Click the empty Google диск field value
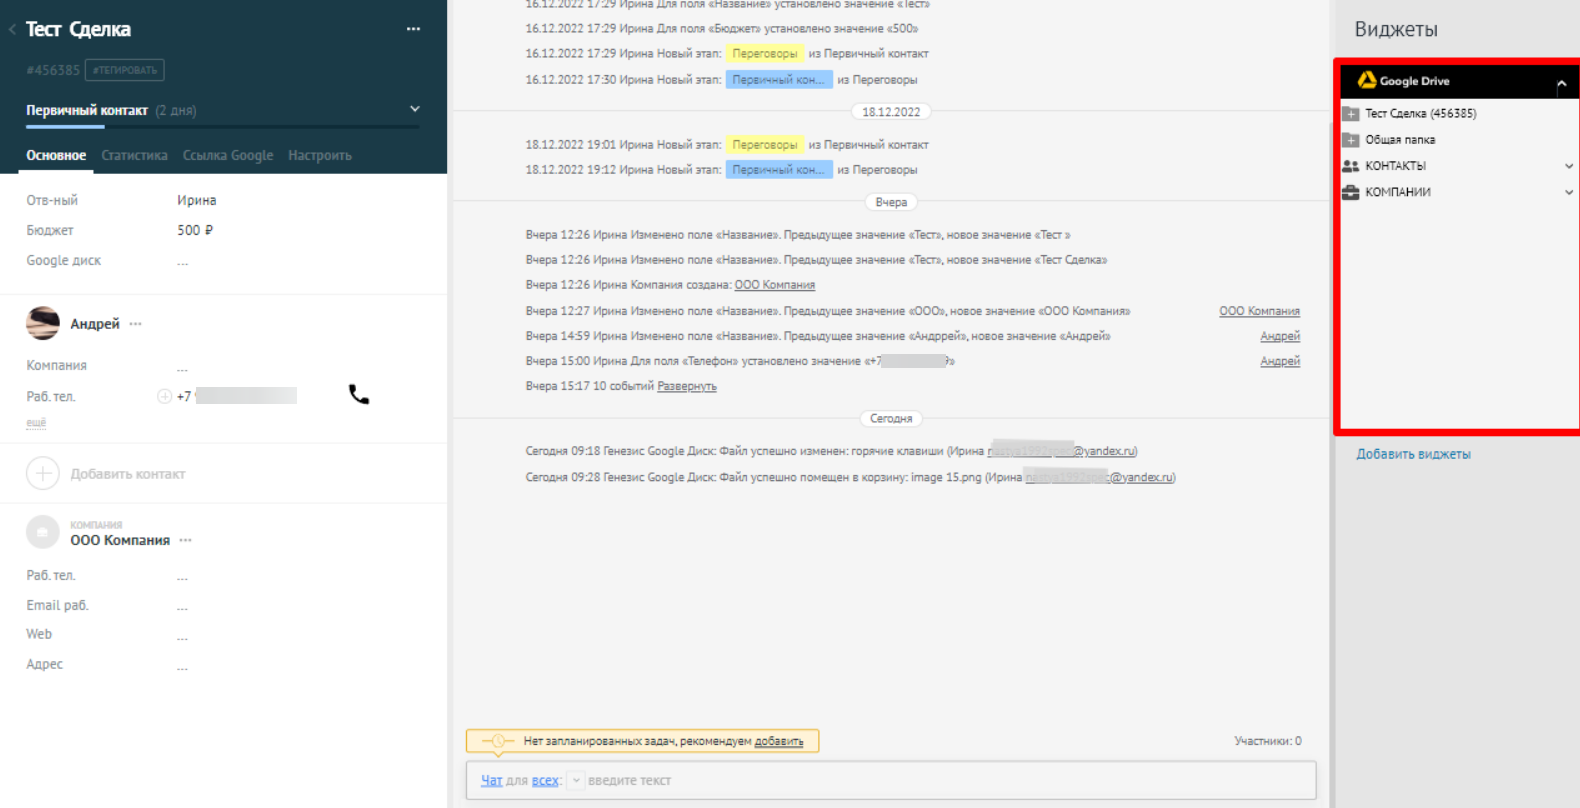Viewport: 1580px width, 808px height. click(x=183, y=262)
